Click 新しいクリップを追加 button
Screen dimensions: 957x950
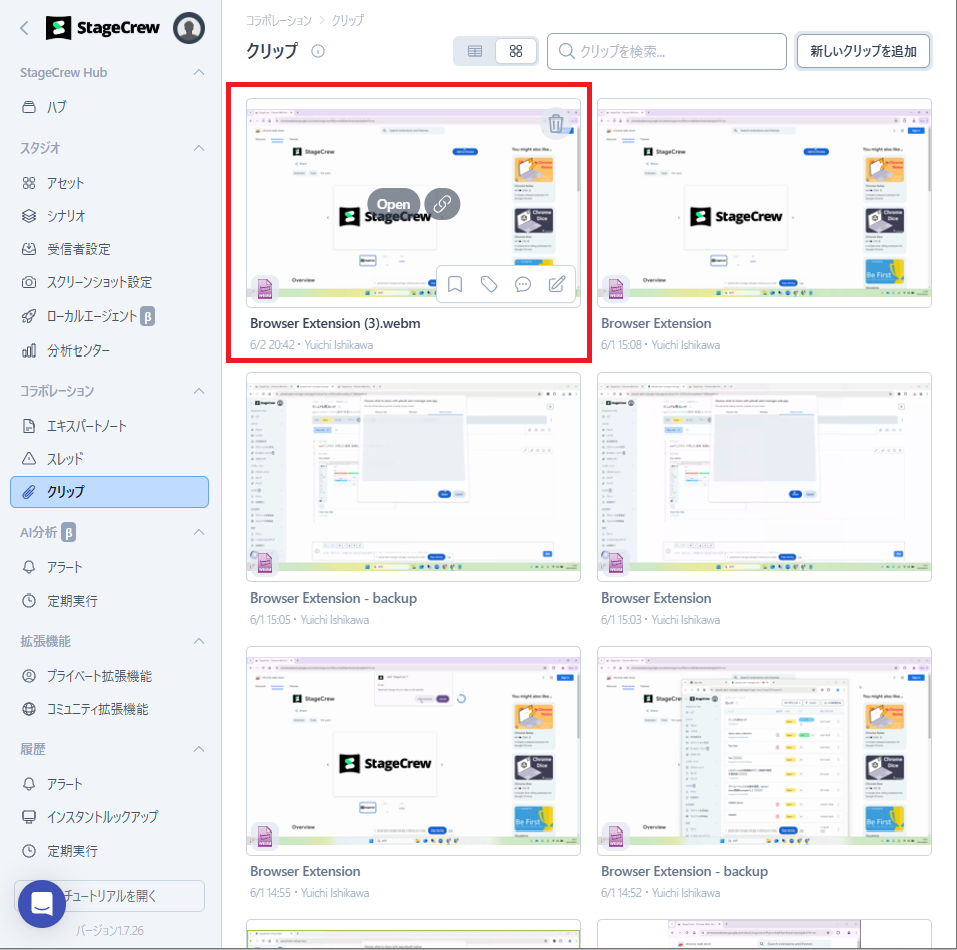(x=863, y=51)
